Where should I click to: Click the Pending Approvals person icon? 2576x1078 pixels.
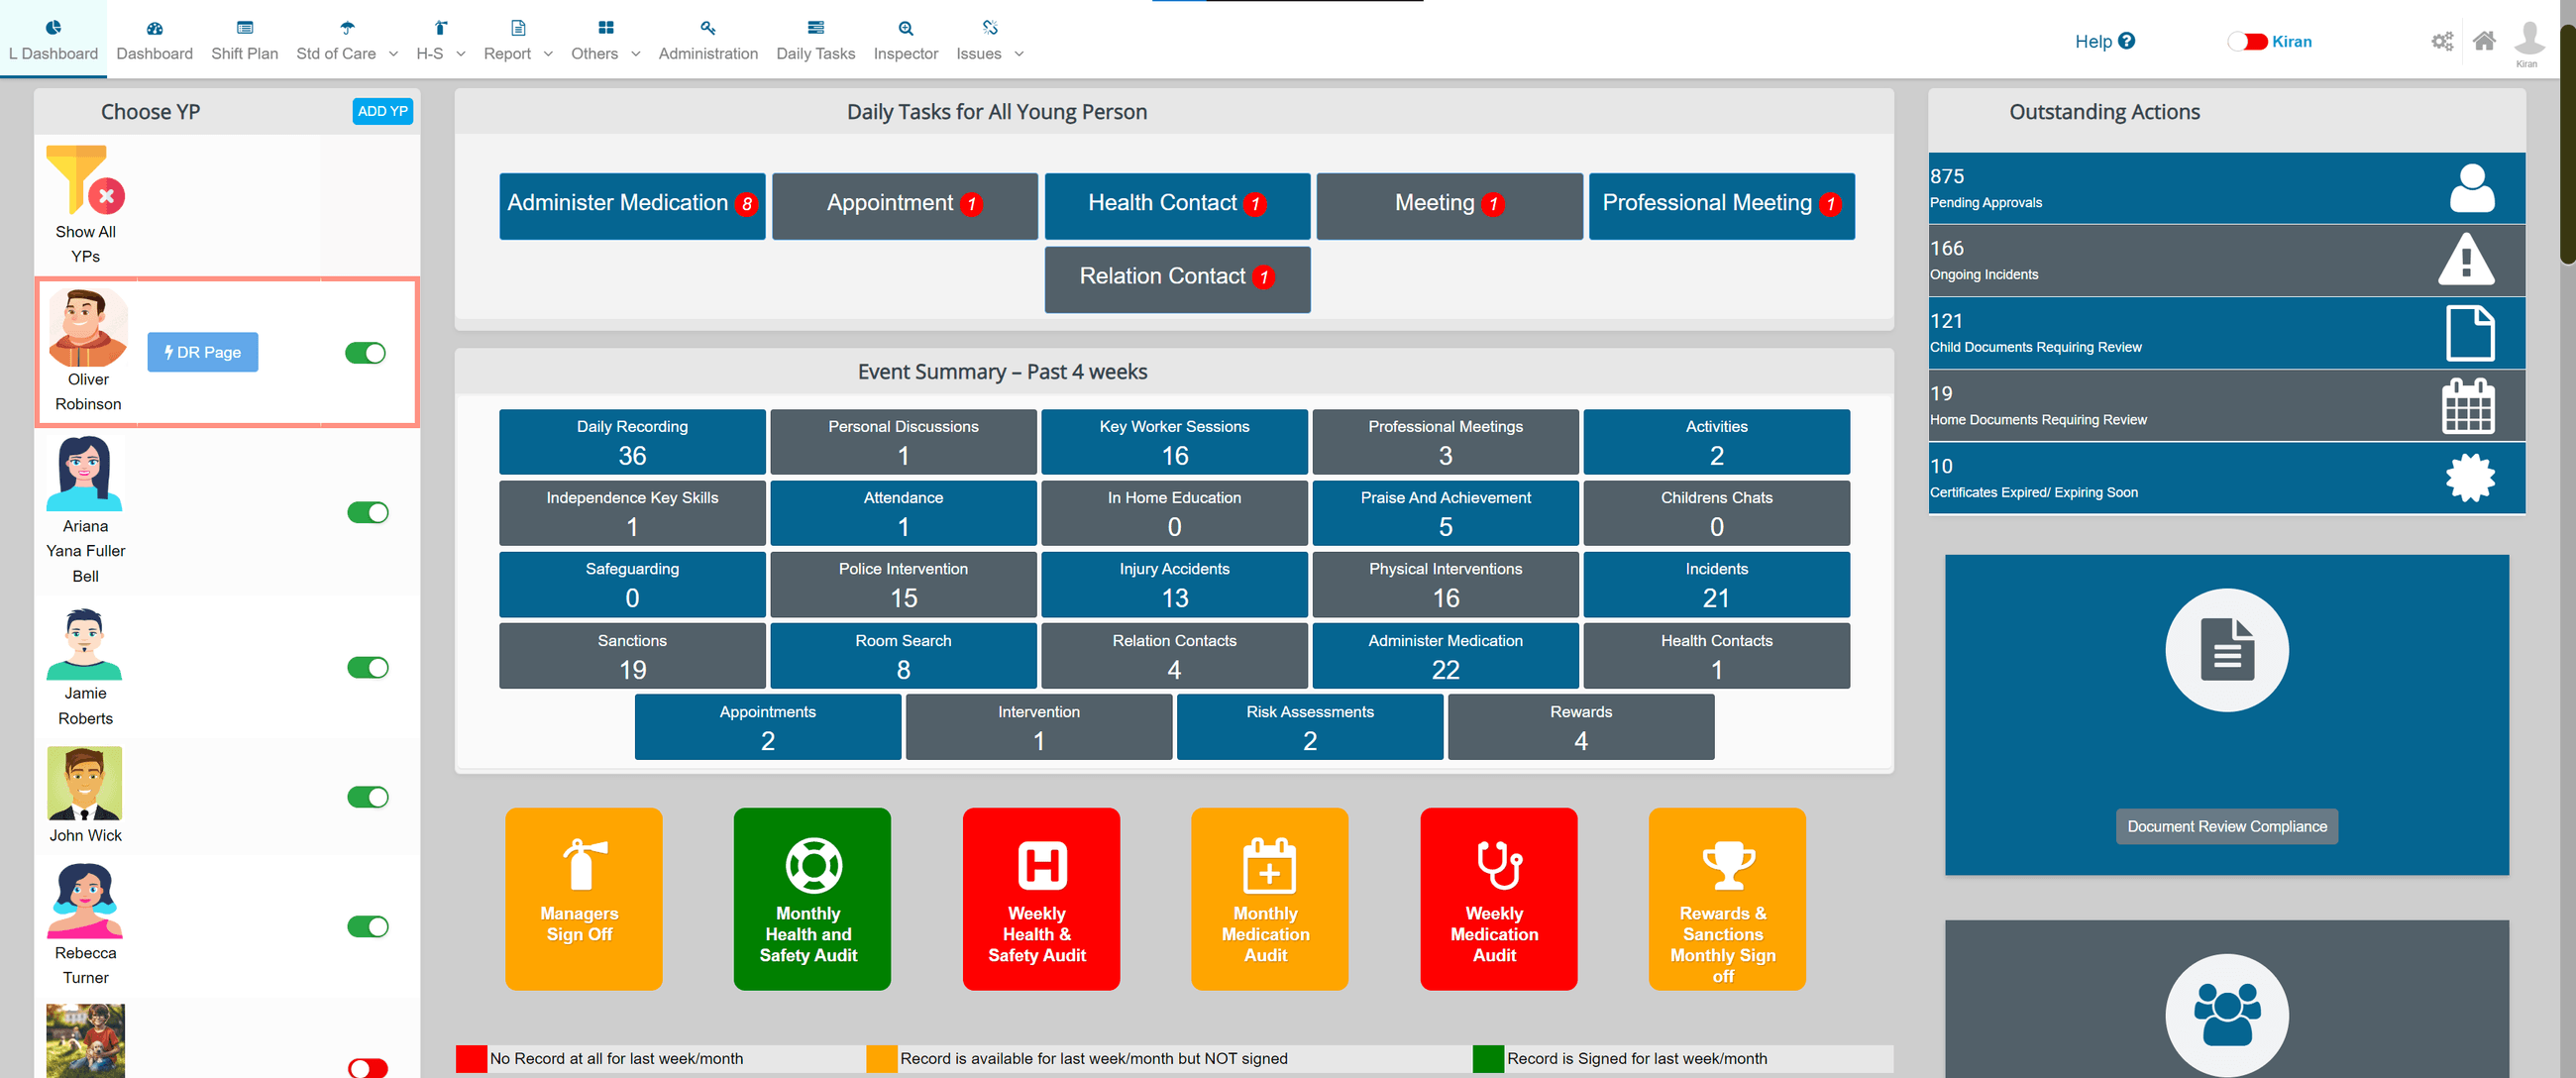click(x=2470, y=188)
